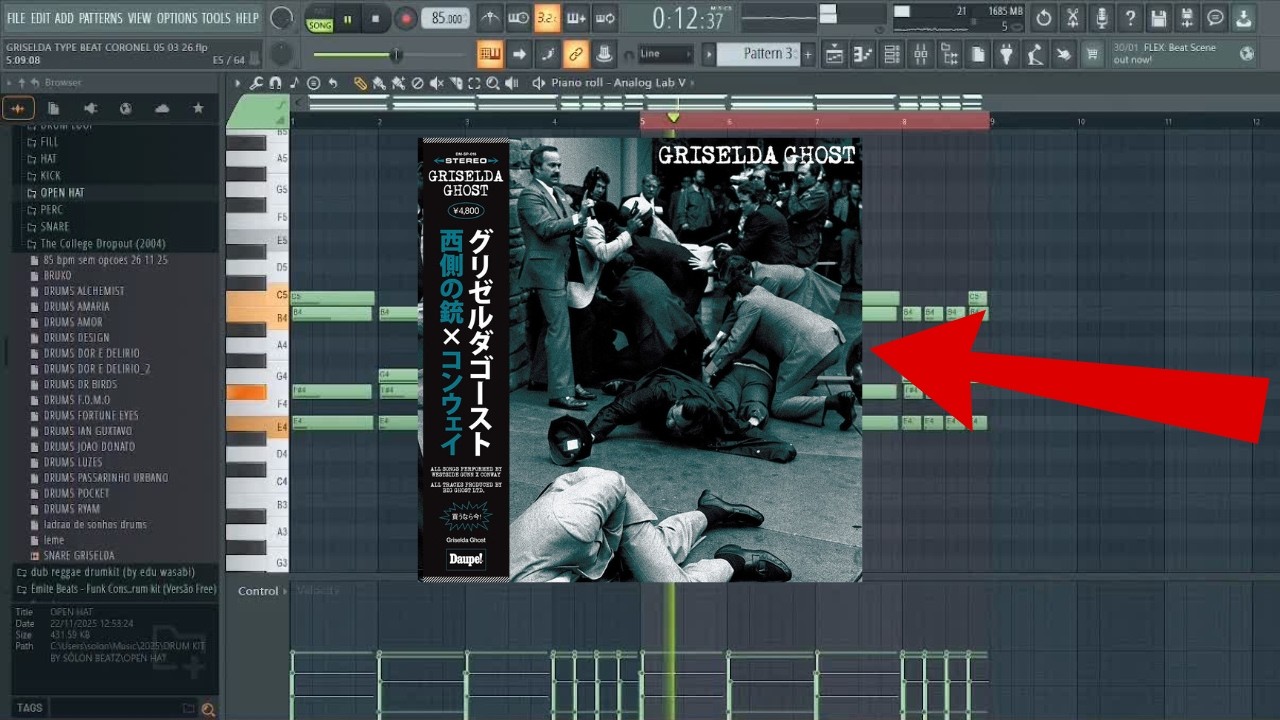This screenshot has width=1280, height=720.
Task: Open the Channel rack view icon
Action: pyautogui.click(x=892, y=54)
